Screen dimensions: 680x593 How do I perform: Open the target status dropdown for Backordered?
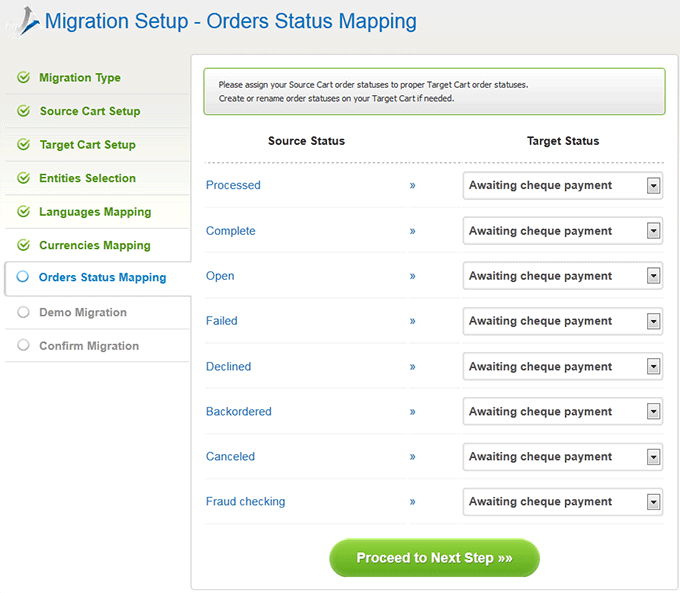point(563,411)
